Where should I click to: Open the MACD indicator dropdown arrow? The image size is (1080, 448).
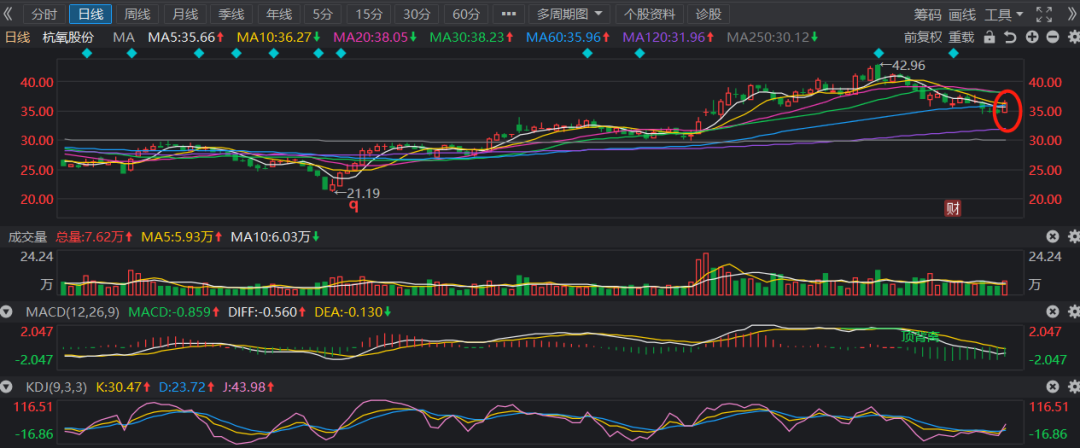[x=10, y=312]
